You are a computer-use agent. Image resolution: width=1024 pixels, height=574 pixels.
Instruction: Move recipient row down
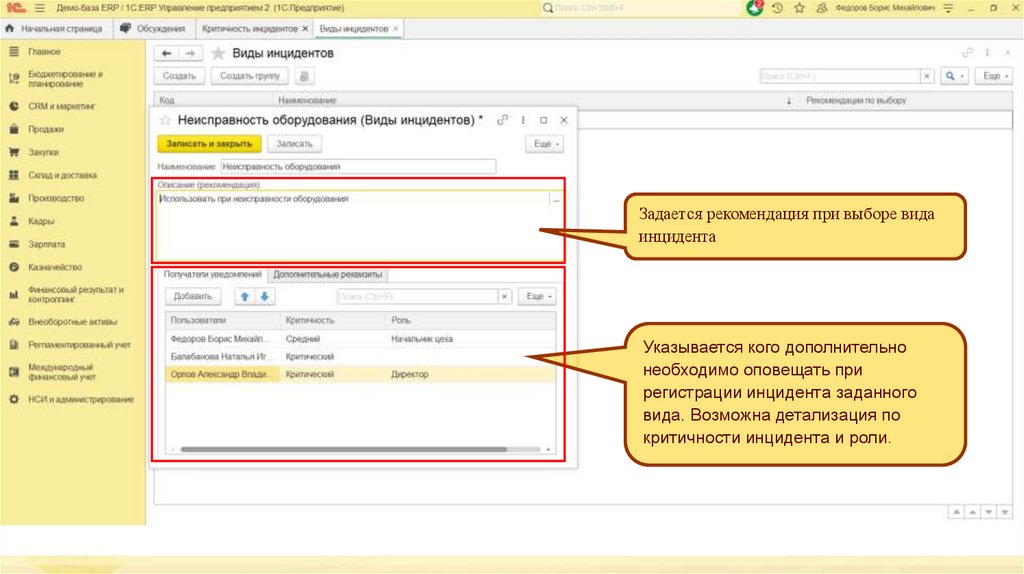[x=264, y=296]
